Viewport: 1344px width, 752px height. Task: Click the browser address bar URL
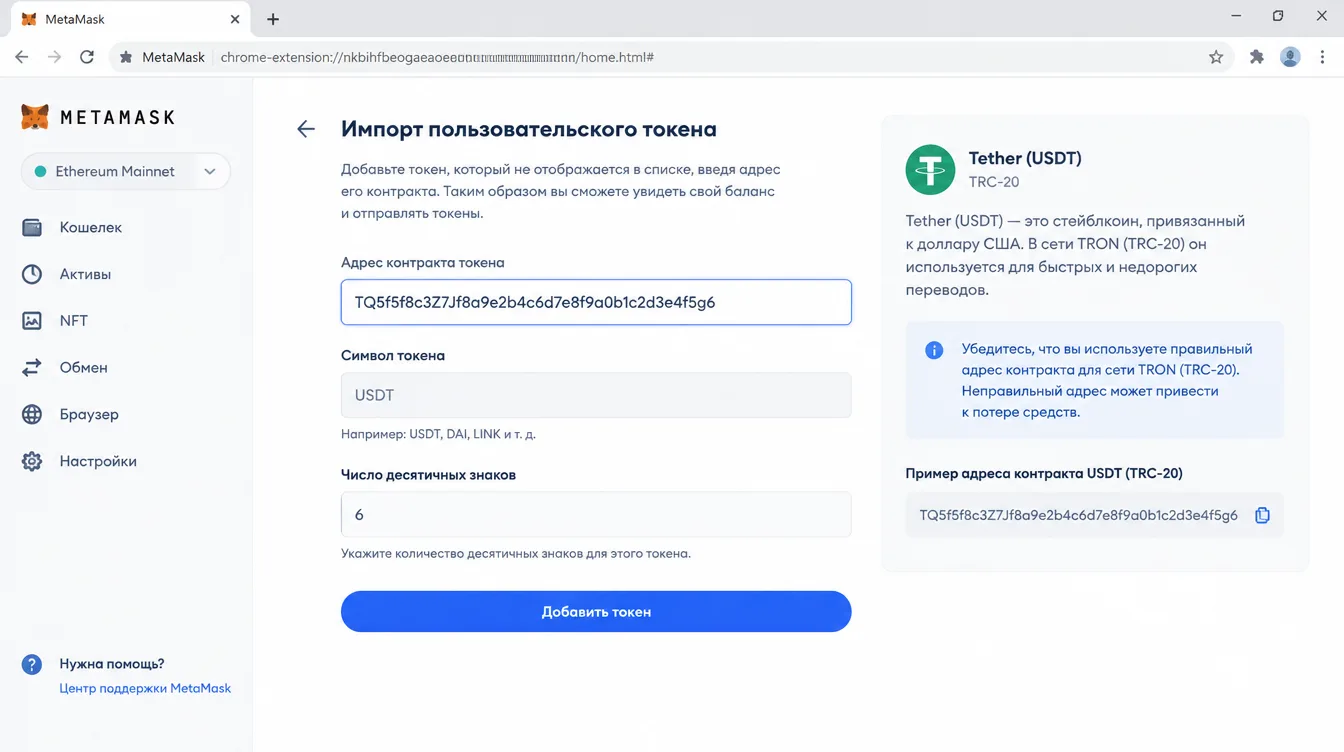coord(437,58)
